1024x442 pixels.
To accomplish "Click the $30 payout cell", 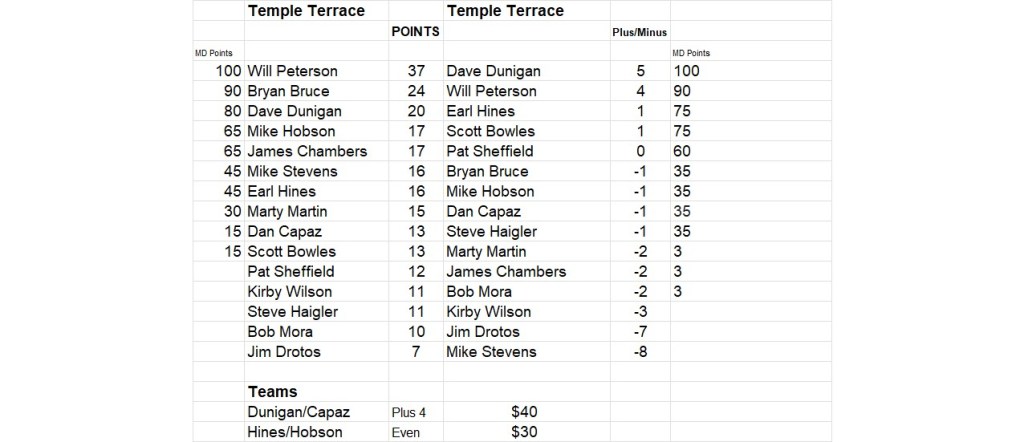I will pos(525,432).
